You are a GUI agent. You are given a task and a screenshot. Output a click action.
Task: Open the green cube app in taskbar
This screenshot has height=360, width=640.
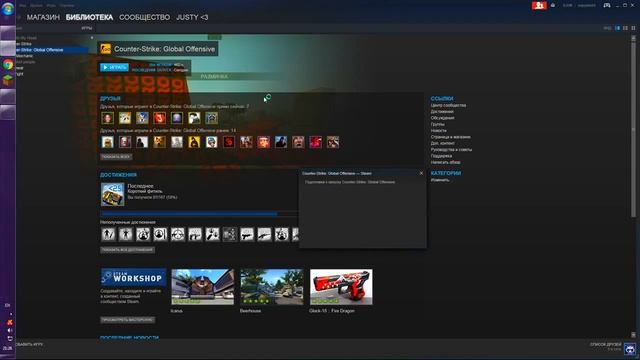(x=8, y=80)
